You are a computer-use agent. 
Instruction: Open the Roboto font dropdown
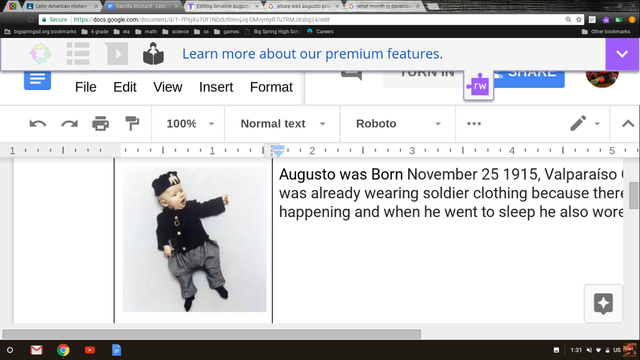click(398, 124)
